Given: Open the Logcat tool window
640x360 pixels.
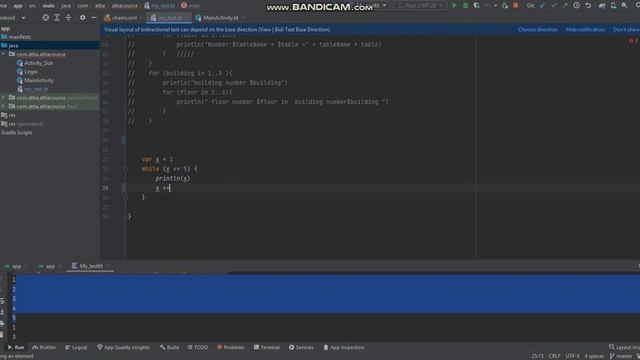Looking at the screenshot, I should (x=76, y=347).
